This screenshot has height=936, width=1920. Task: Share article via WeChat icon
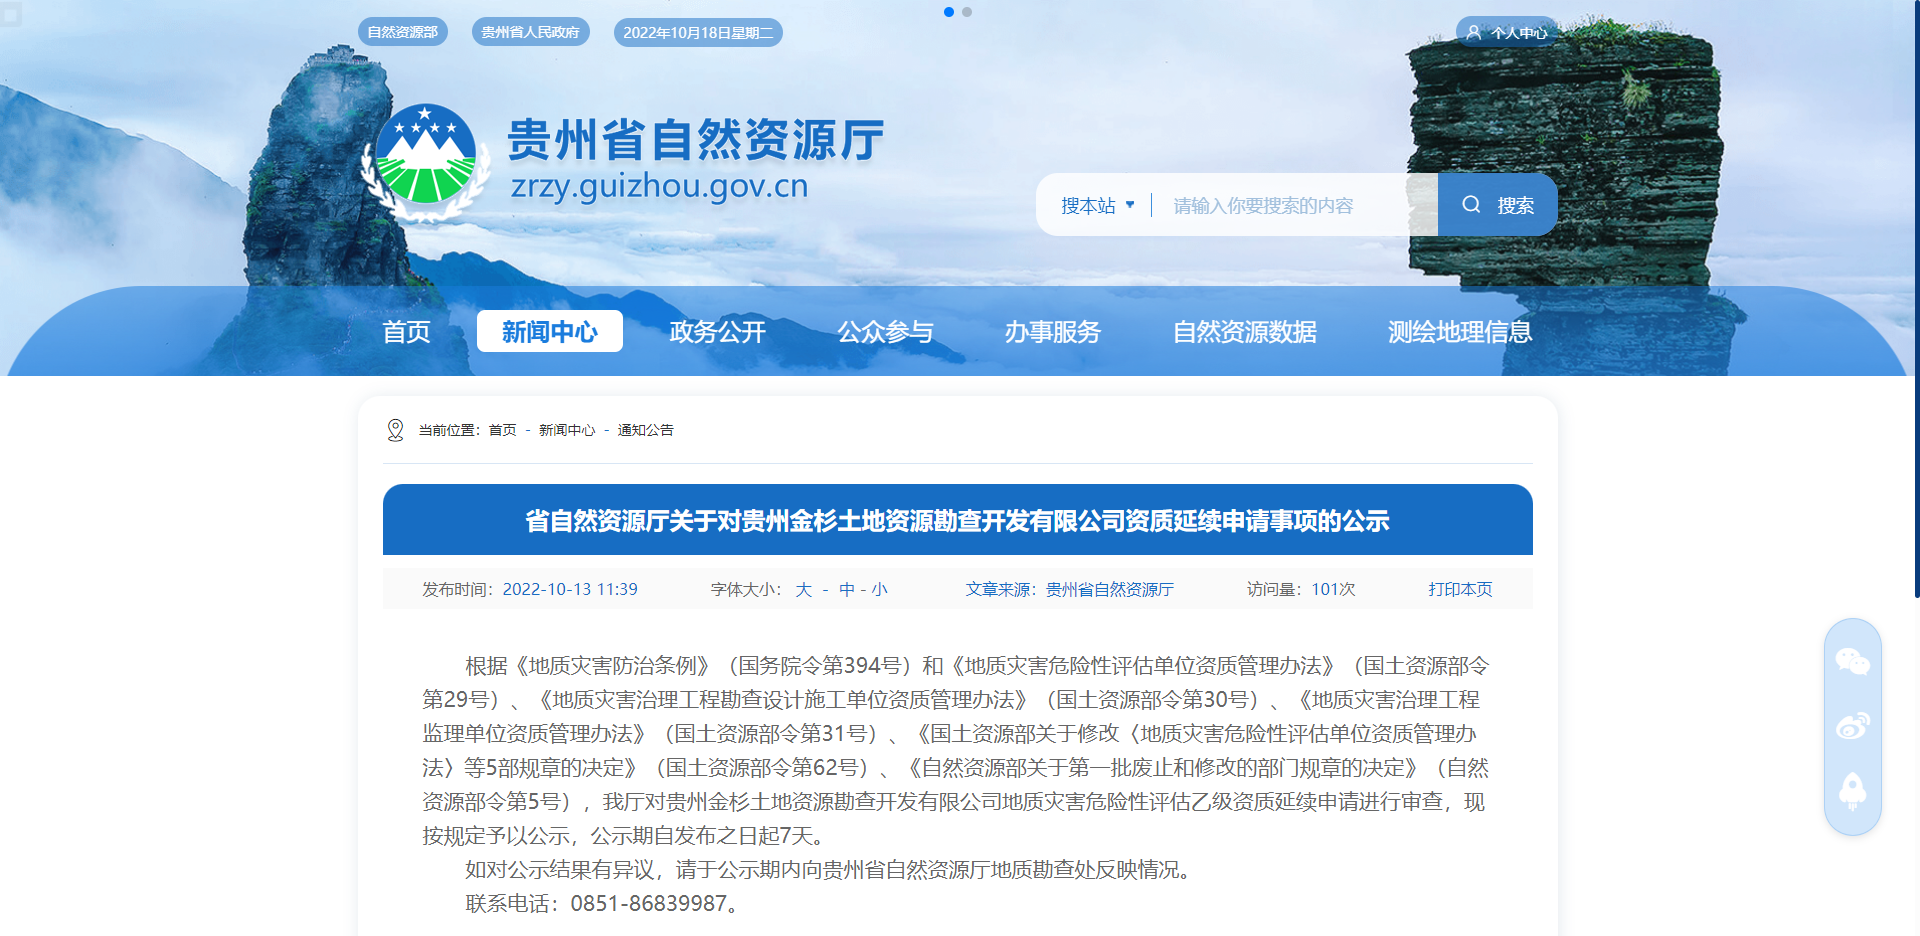(x=1854, y=661)
